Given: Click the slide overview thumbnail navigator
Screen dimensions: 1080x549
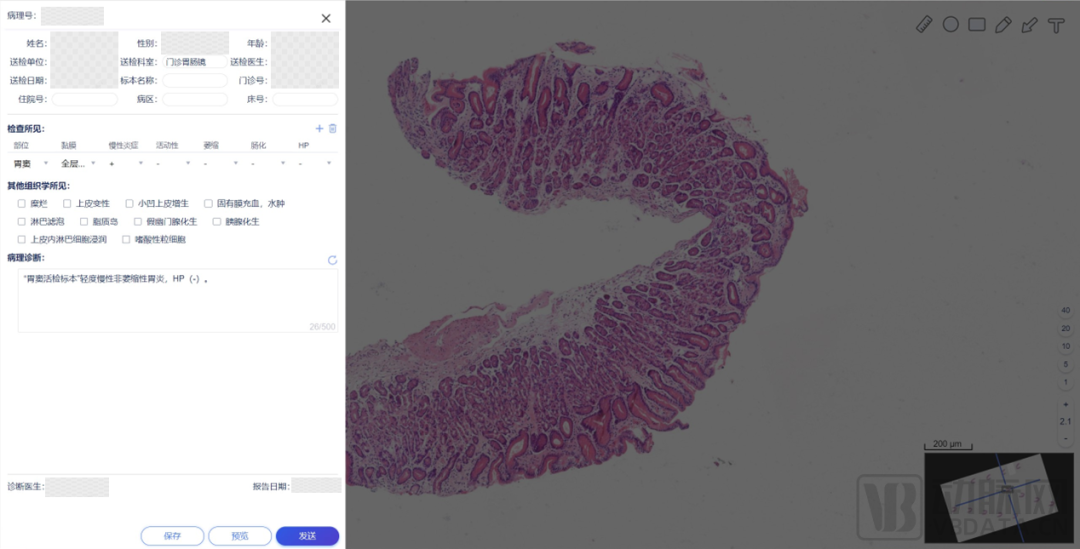Looking at the screenshot, I should [x=1001, y=498].
